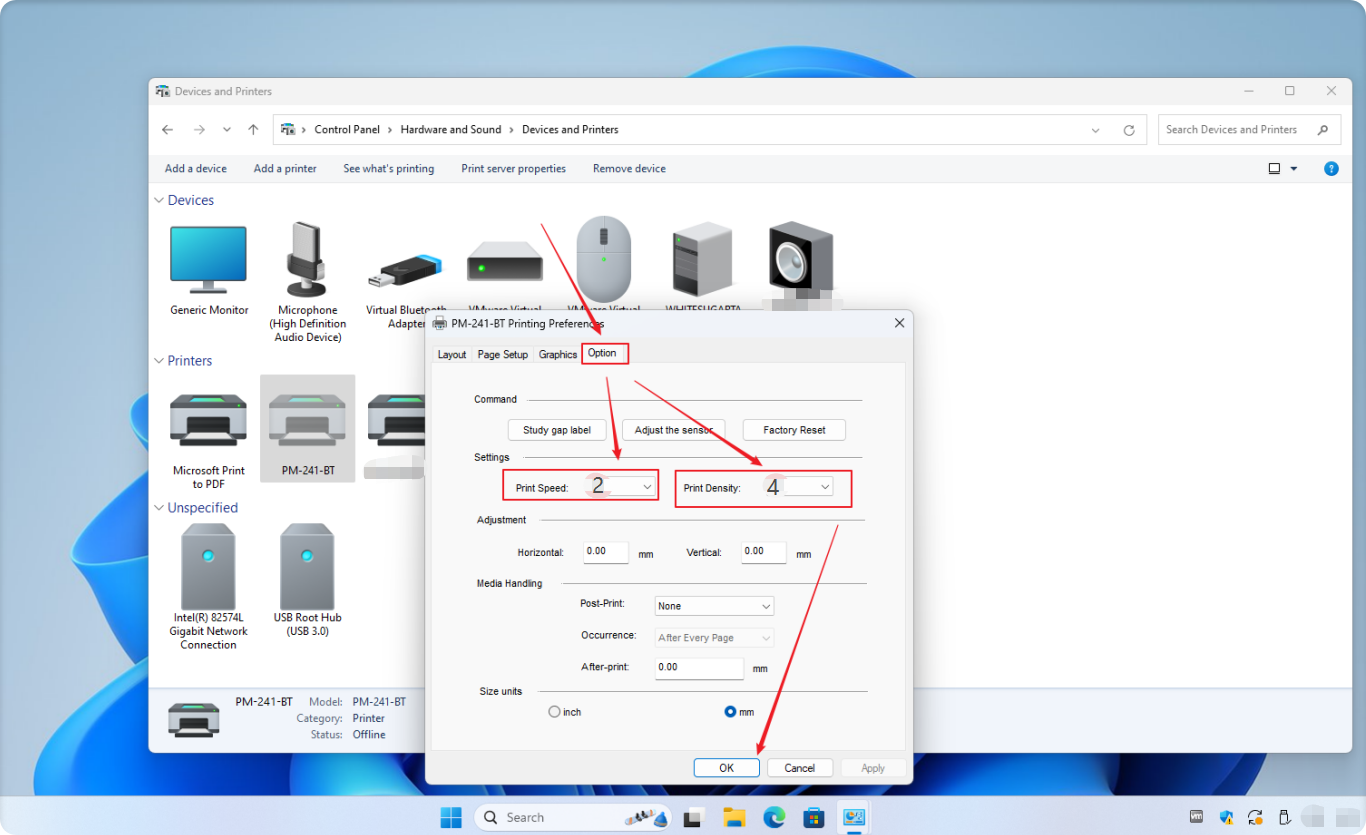Cancel the Printing Preferences dialog

pos(800,768)
